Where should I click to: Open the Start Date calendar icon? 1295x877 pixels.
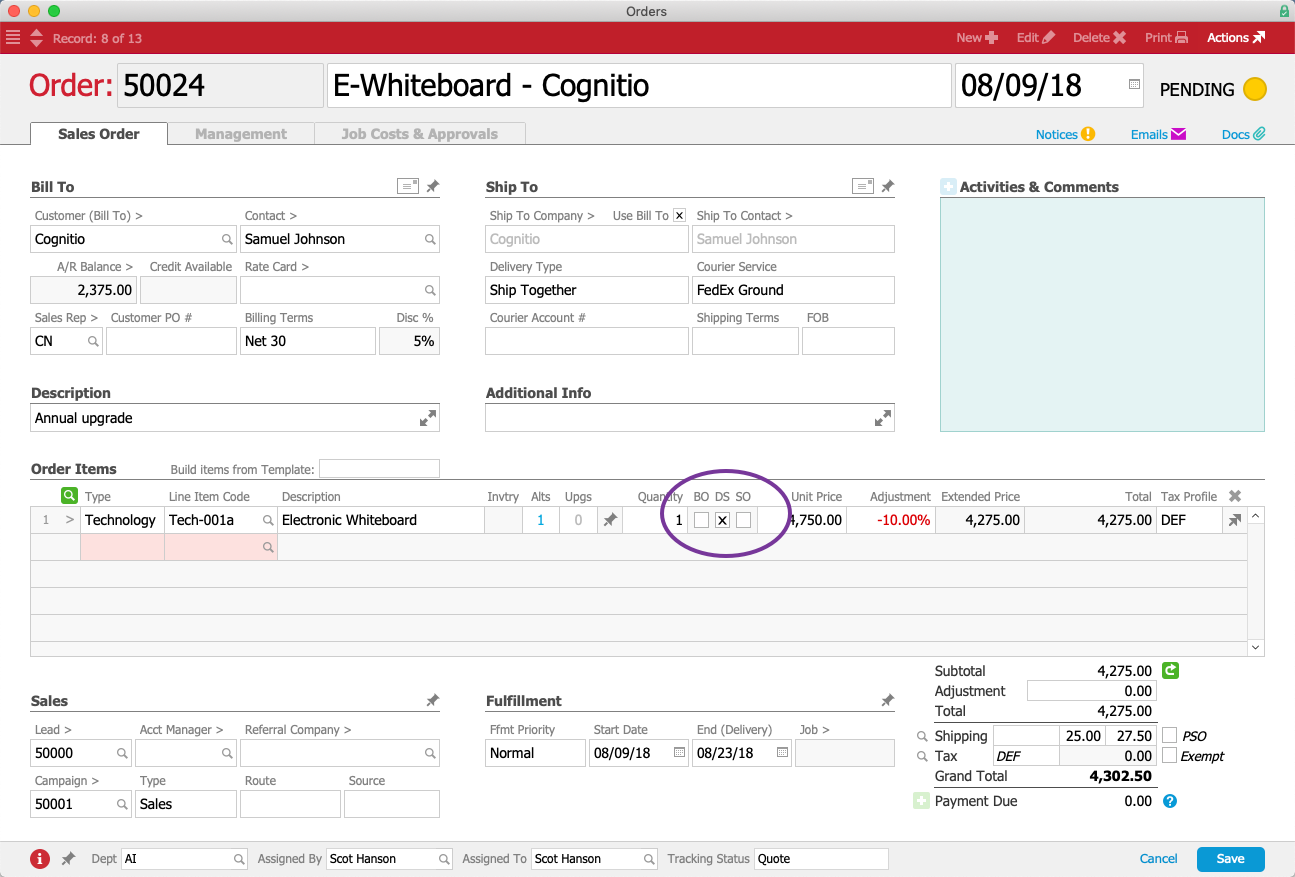(679, 753)
